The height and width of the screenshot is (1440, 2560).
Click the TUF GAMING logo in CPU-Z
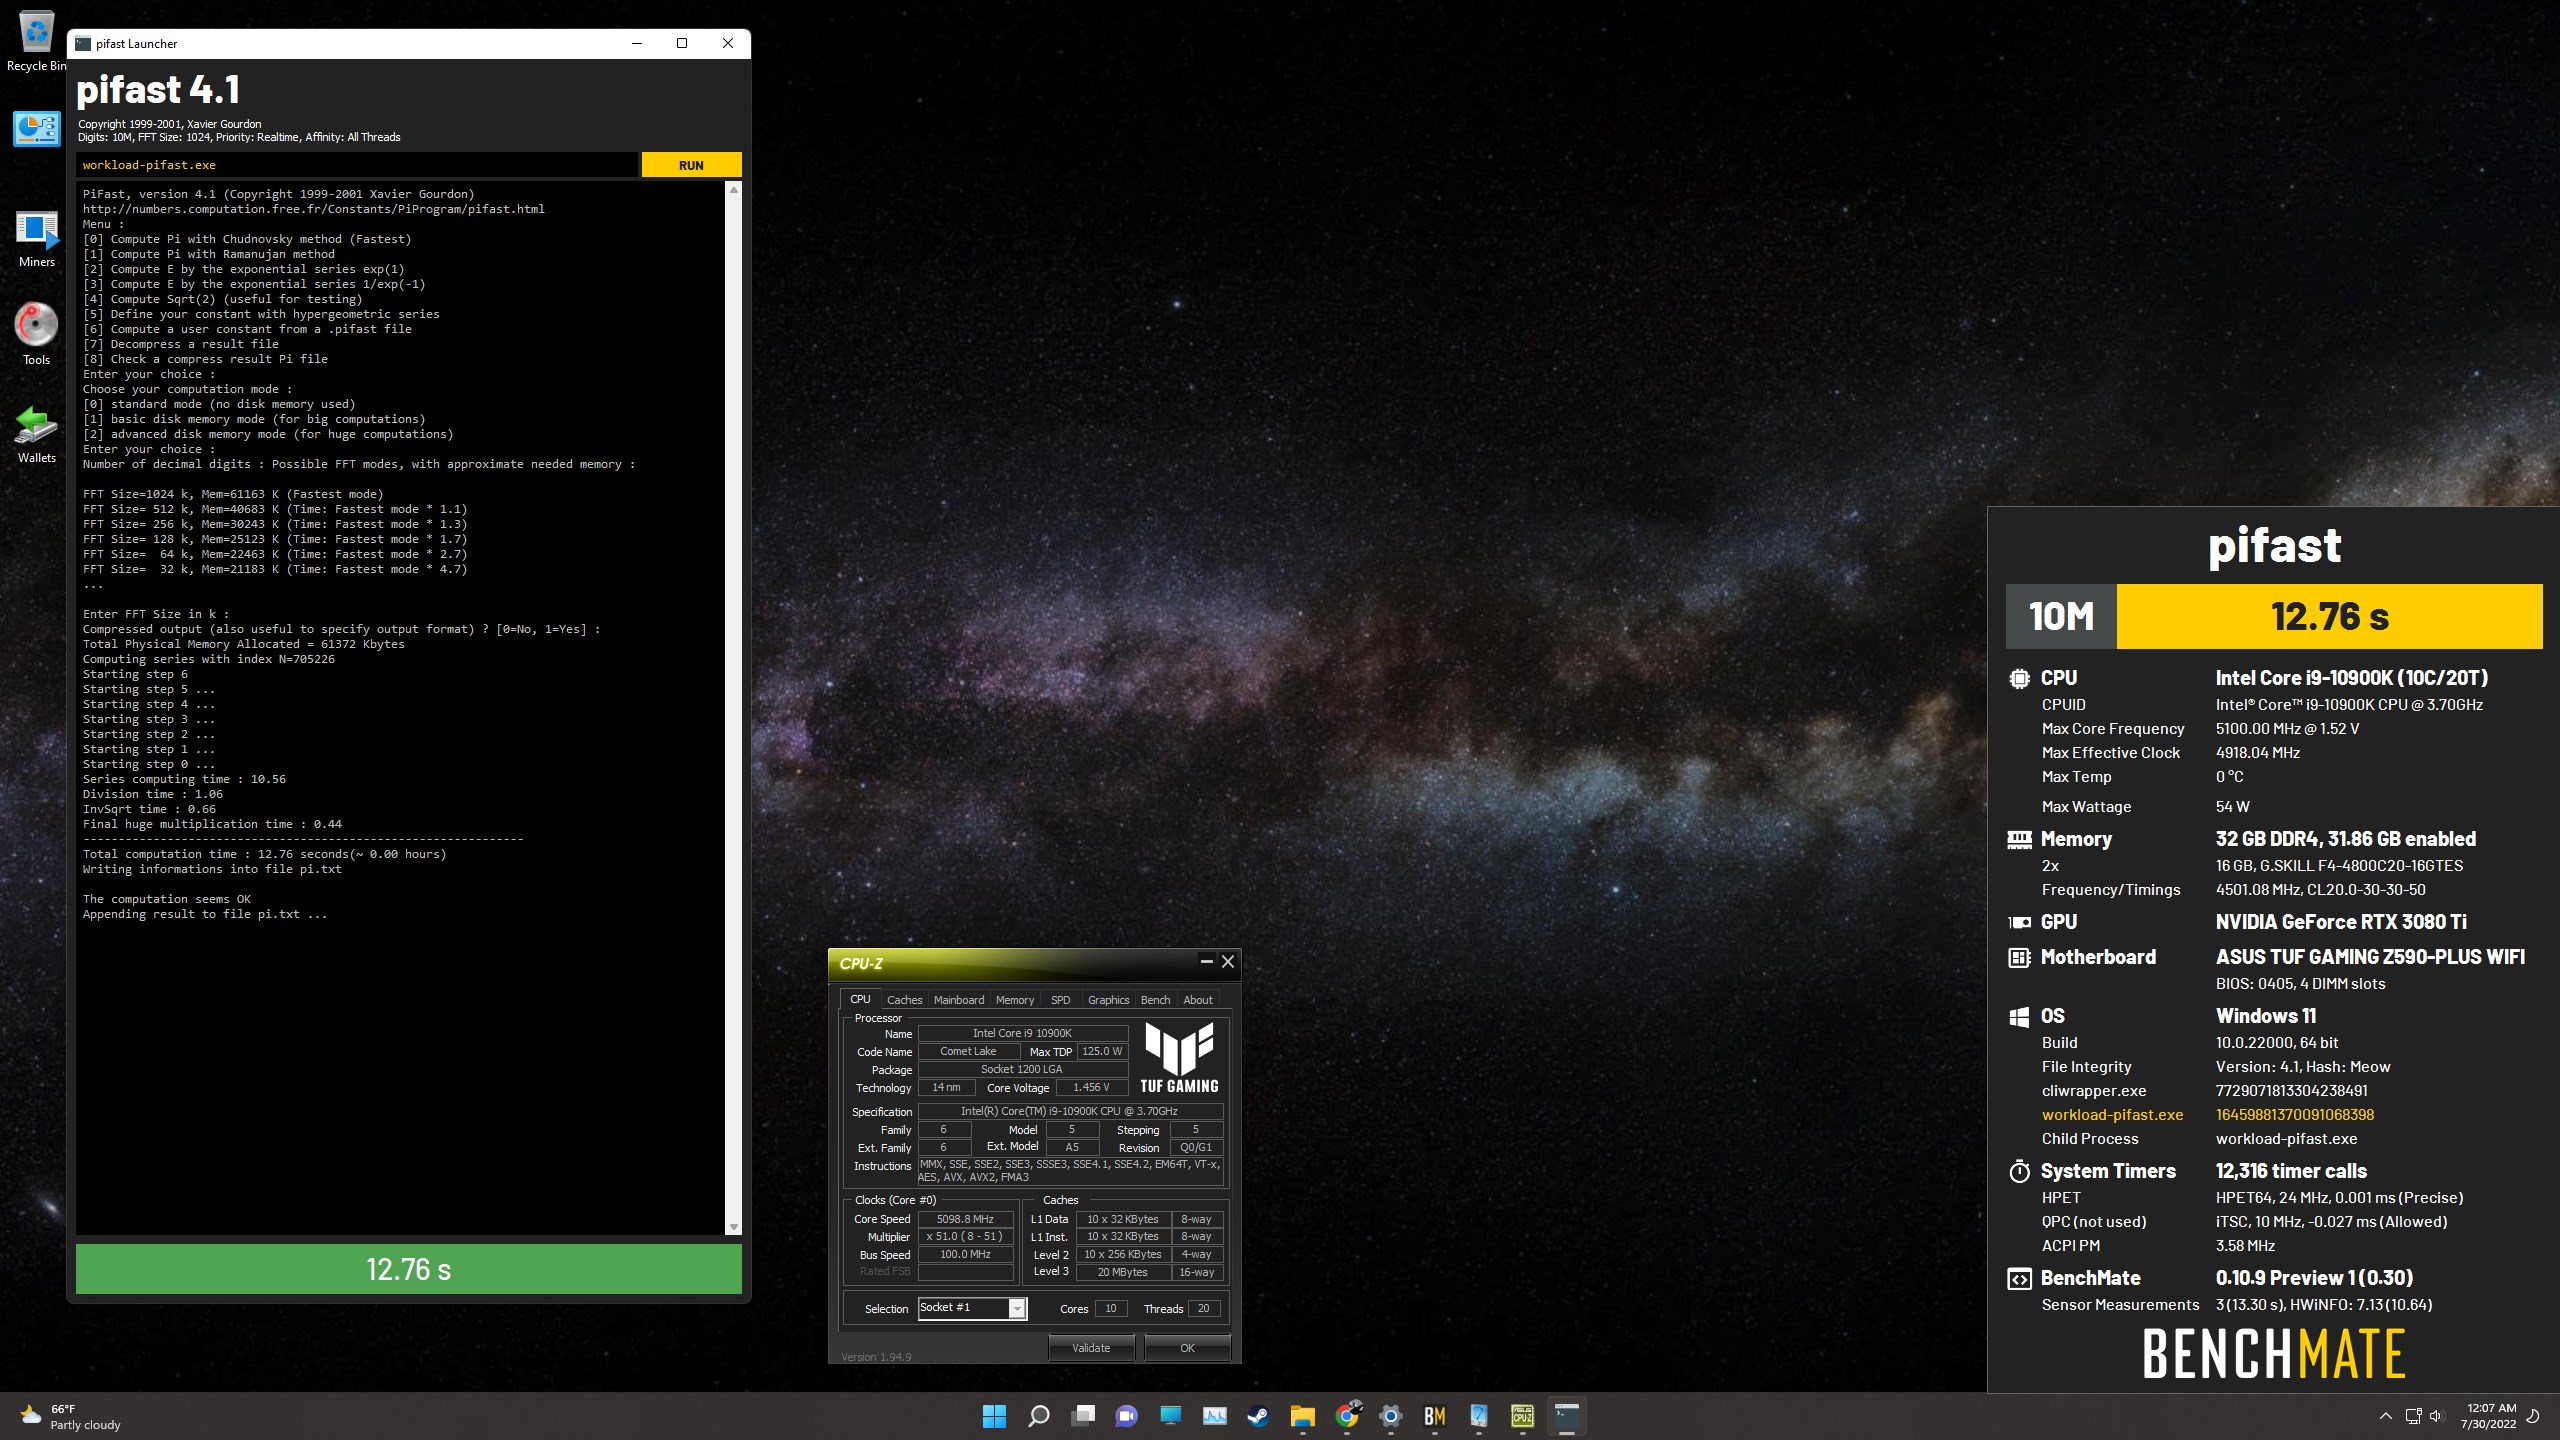pos(1180,1058)
